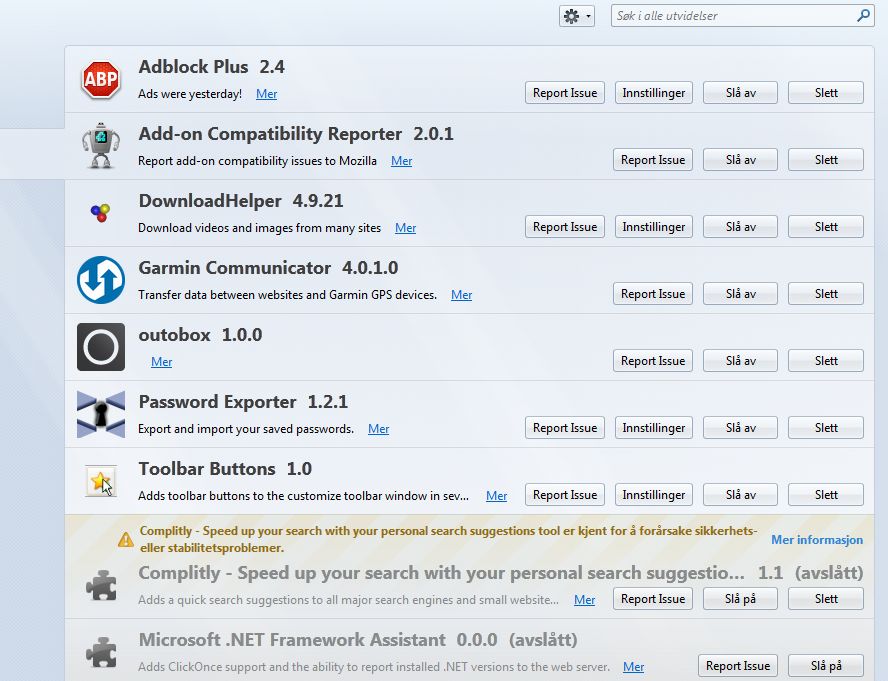Select the 'Export and import your saved passwords.' text
The height and width of the screenshot is (681, 888).
(x=246, y=429)
